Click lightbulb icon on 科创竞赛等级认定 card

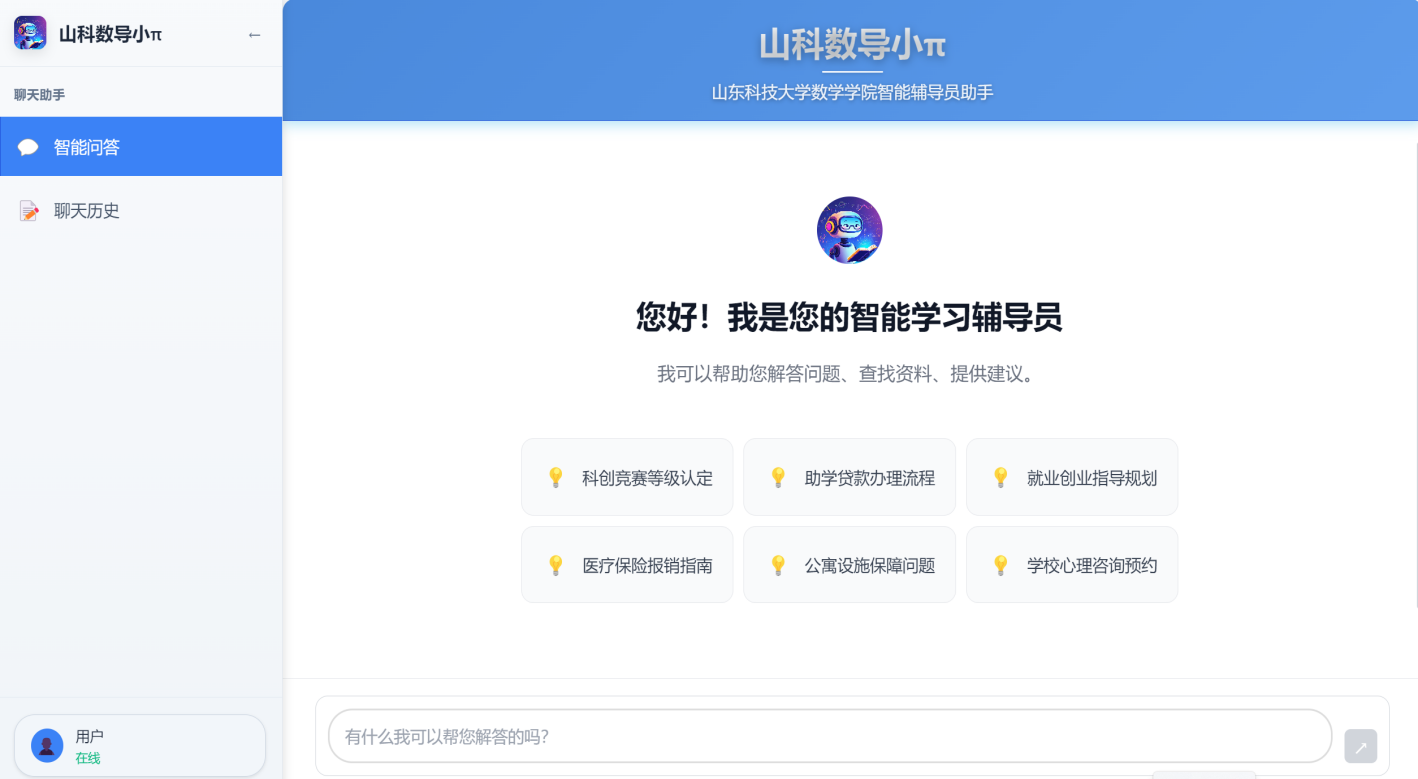click(556, 477)
